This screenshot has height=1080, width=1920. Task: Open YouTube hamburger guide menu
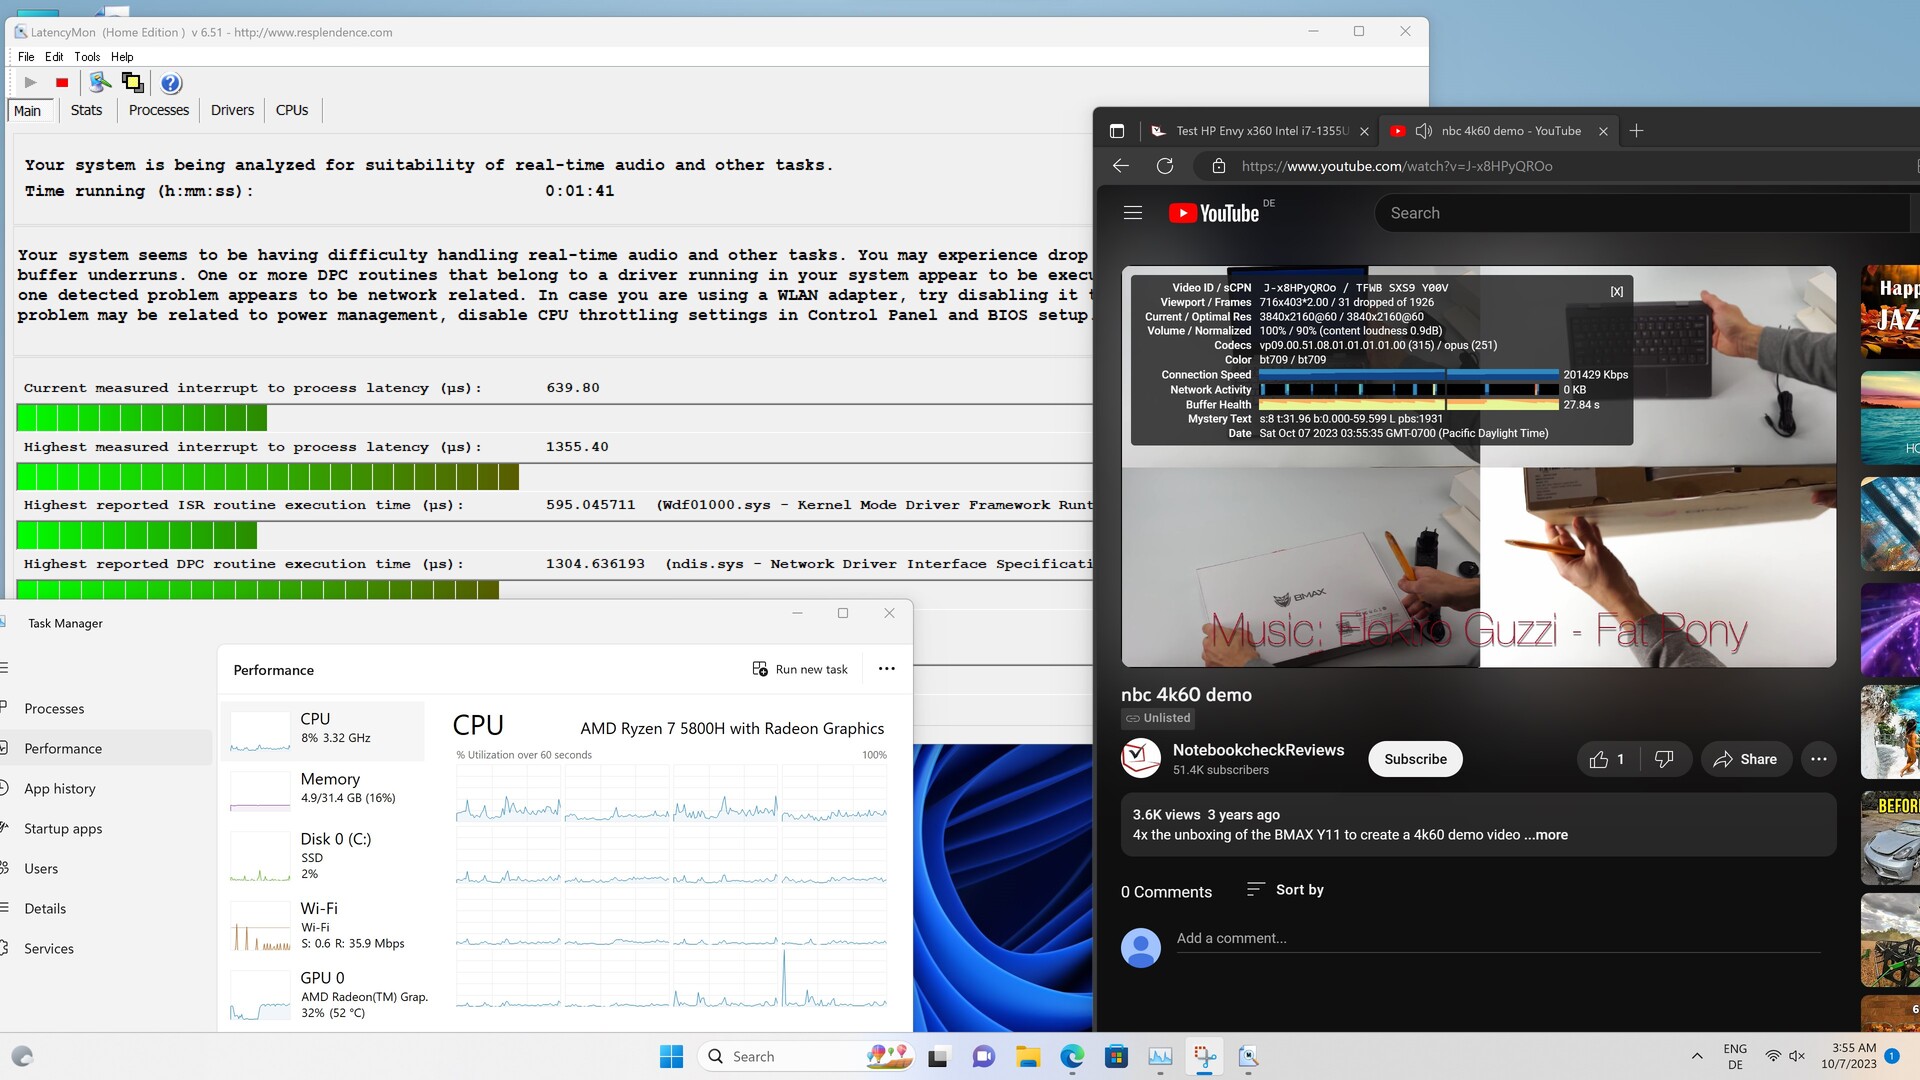[1132, 213]
